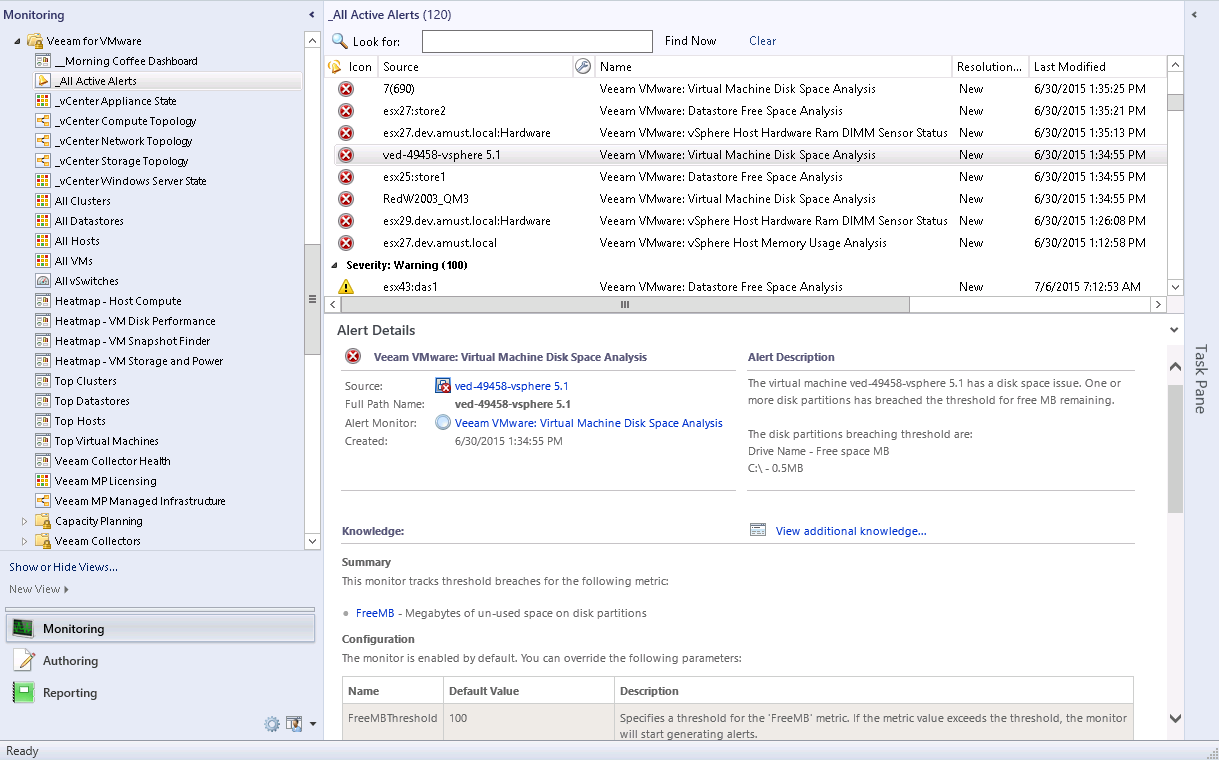The width and height of the screenshot is (1219, 760).
Task: Collapse the Veeam for VMware tree node
Action: pos(17,42)
